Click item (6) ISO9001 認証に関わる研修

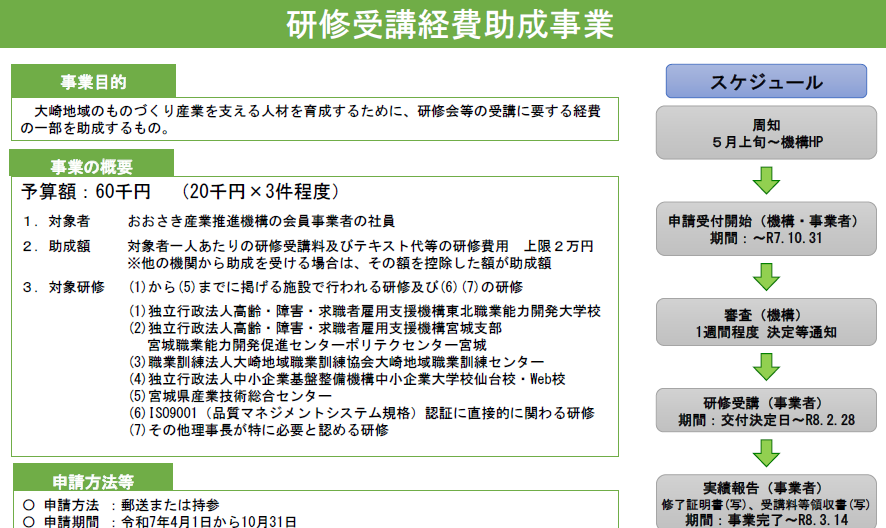(362, 413)
